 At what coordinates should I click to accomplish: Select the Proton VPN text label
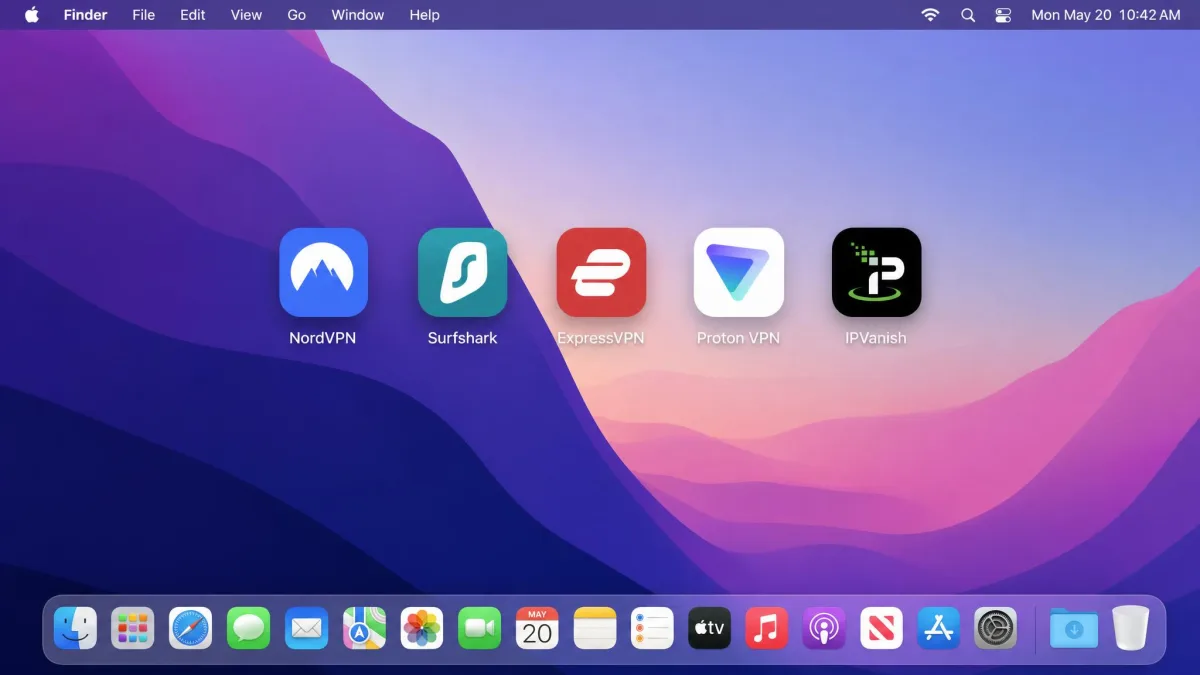coord(738,338)
